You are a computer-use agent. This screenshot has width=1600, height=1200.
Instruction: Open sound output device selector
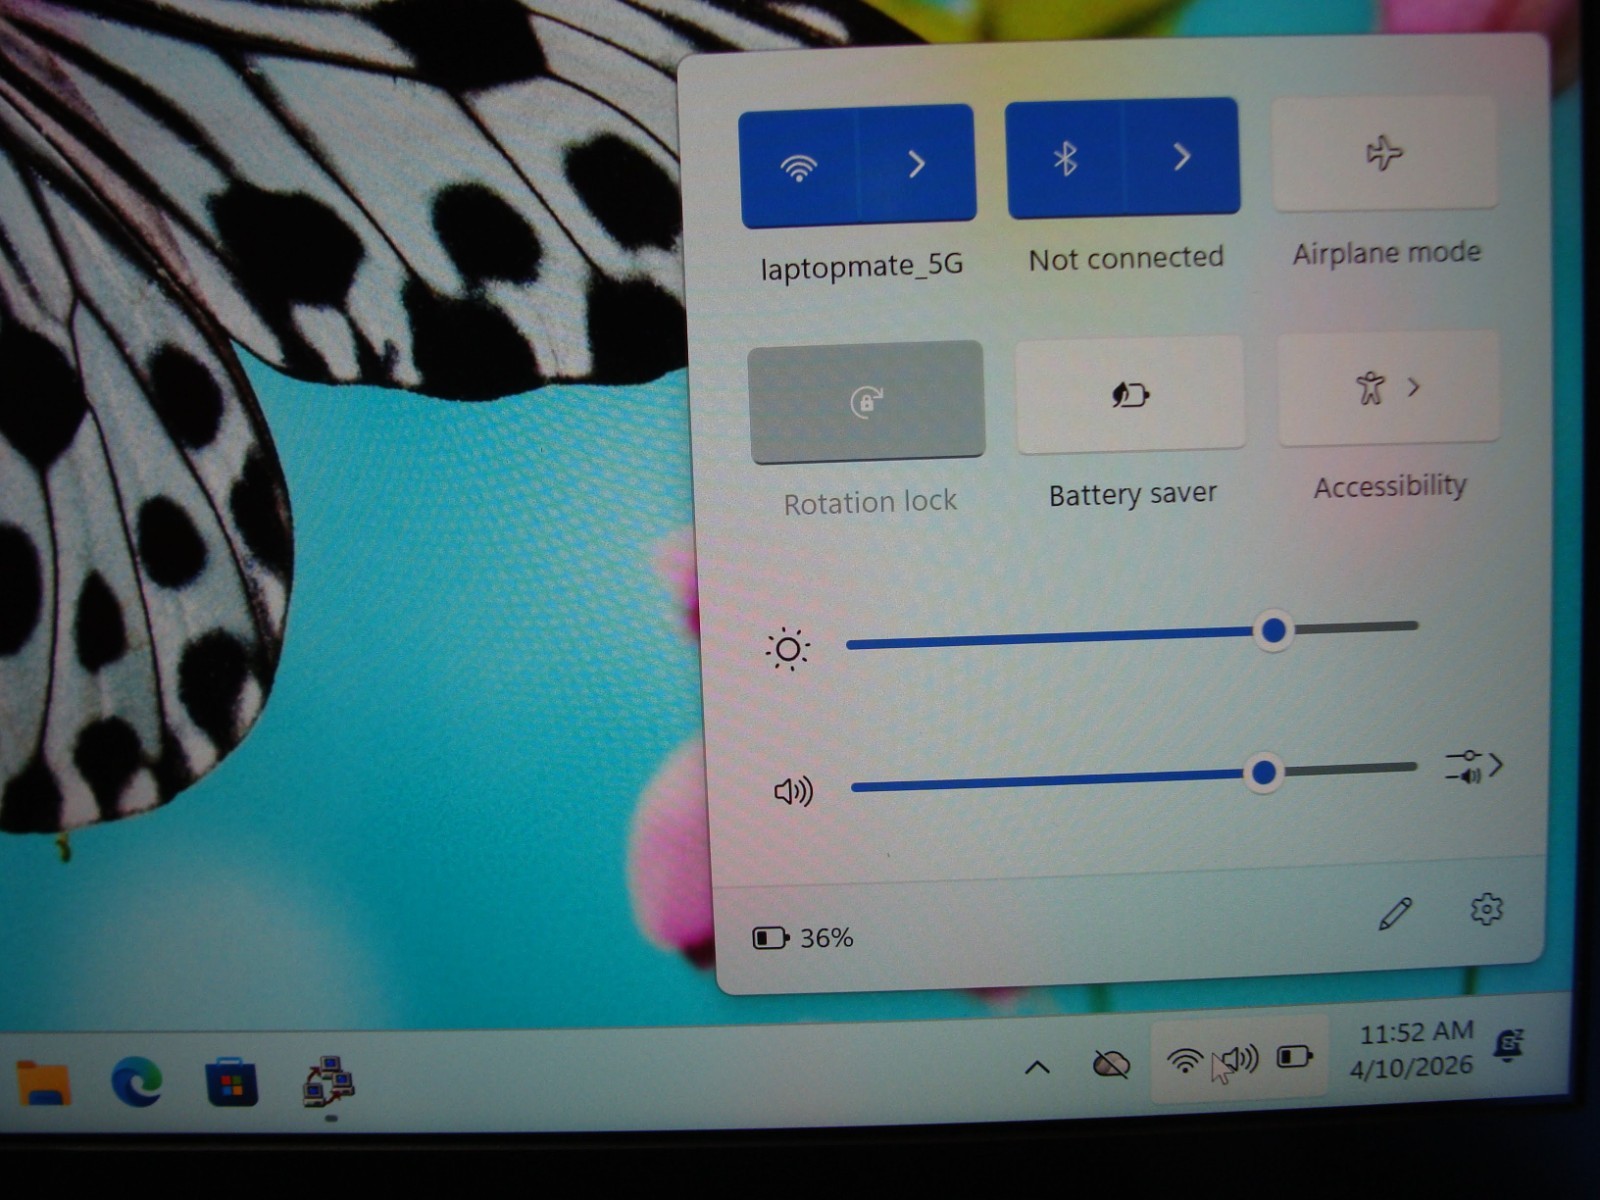(x=1474, y=766)
